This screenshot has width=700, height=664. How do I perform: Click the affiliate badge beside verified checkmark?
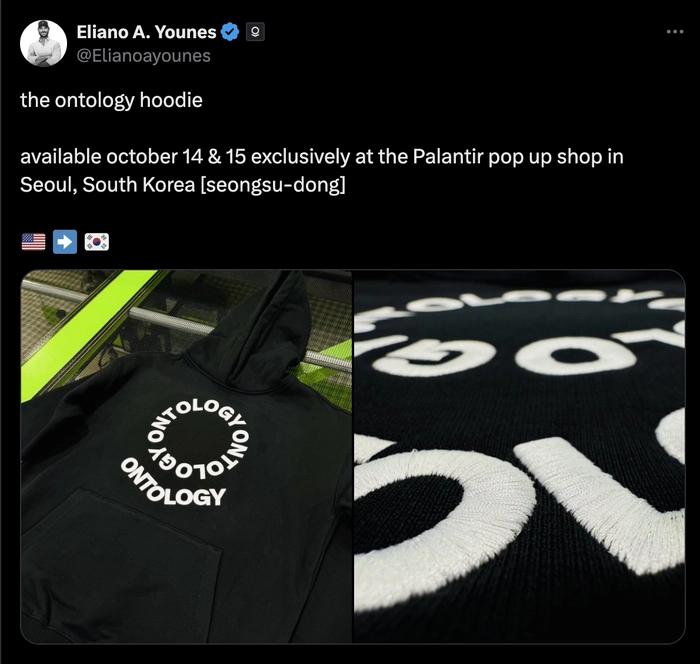255,32
